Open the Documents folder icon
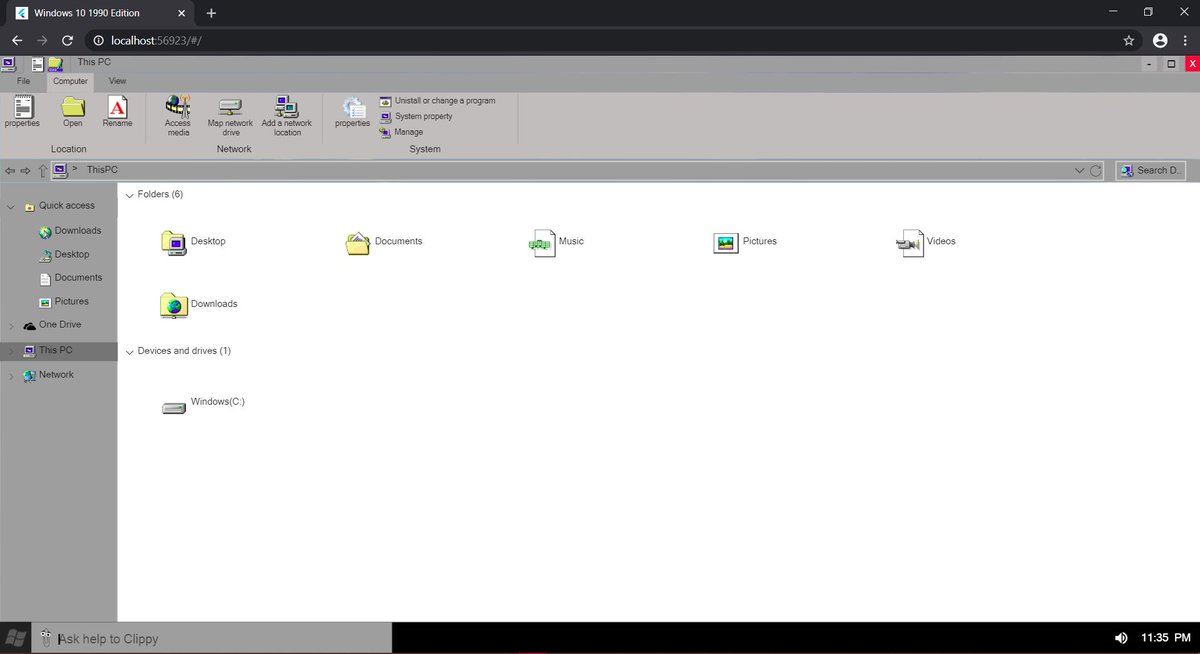Viewport: 1200px width, 654px height. pyautogui.click(x=358, y=243)
